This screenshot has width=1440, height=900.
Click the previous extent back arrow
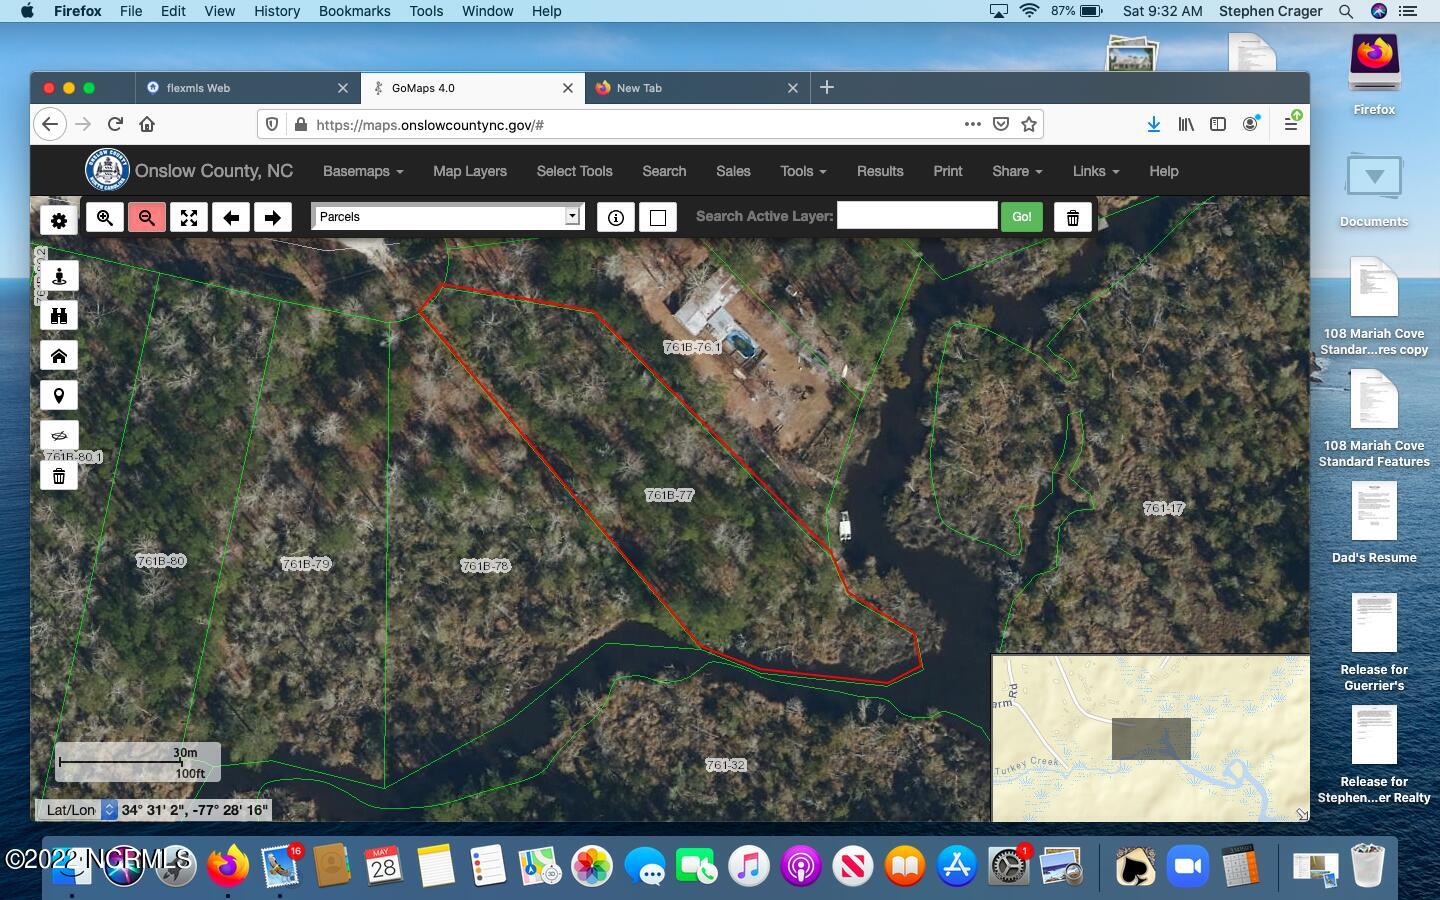tap(231, 217)
